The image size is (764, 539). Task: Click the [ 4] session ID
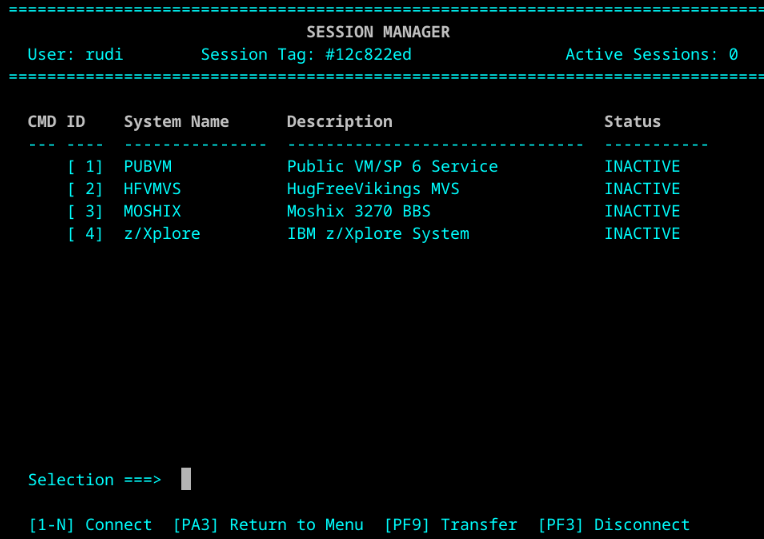pyautogui.click(x=85, y=234)
